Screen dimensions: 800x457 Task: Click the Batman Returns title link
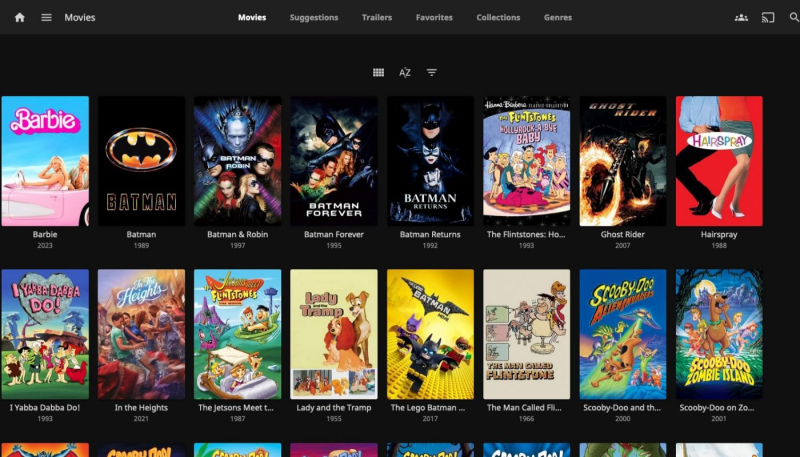click(429, 235)
